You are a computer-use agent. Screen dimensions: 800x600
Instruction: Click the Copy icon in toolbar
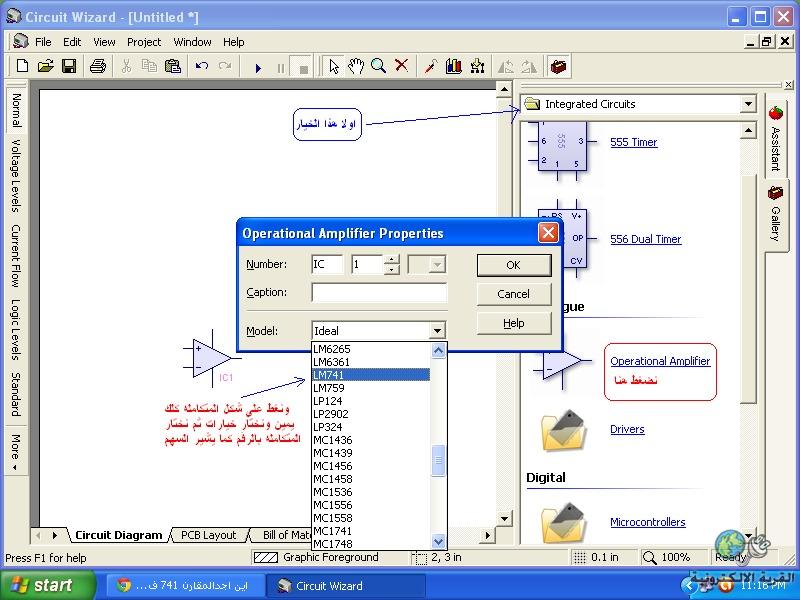point(149,66)
